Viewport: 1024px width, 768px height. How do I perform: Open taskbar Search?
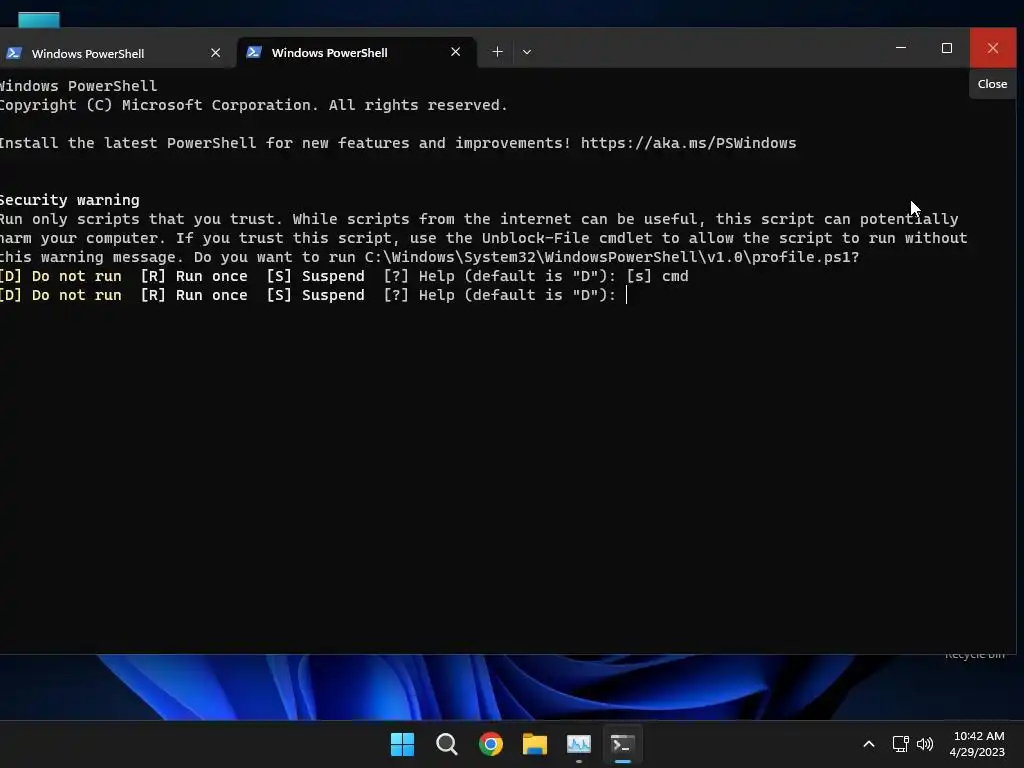pyautogui.click(x=447, y=744)
